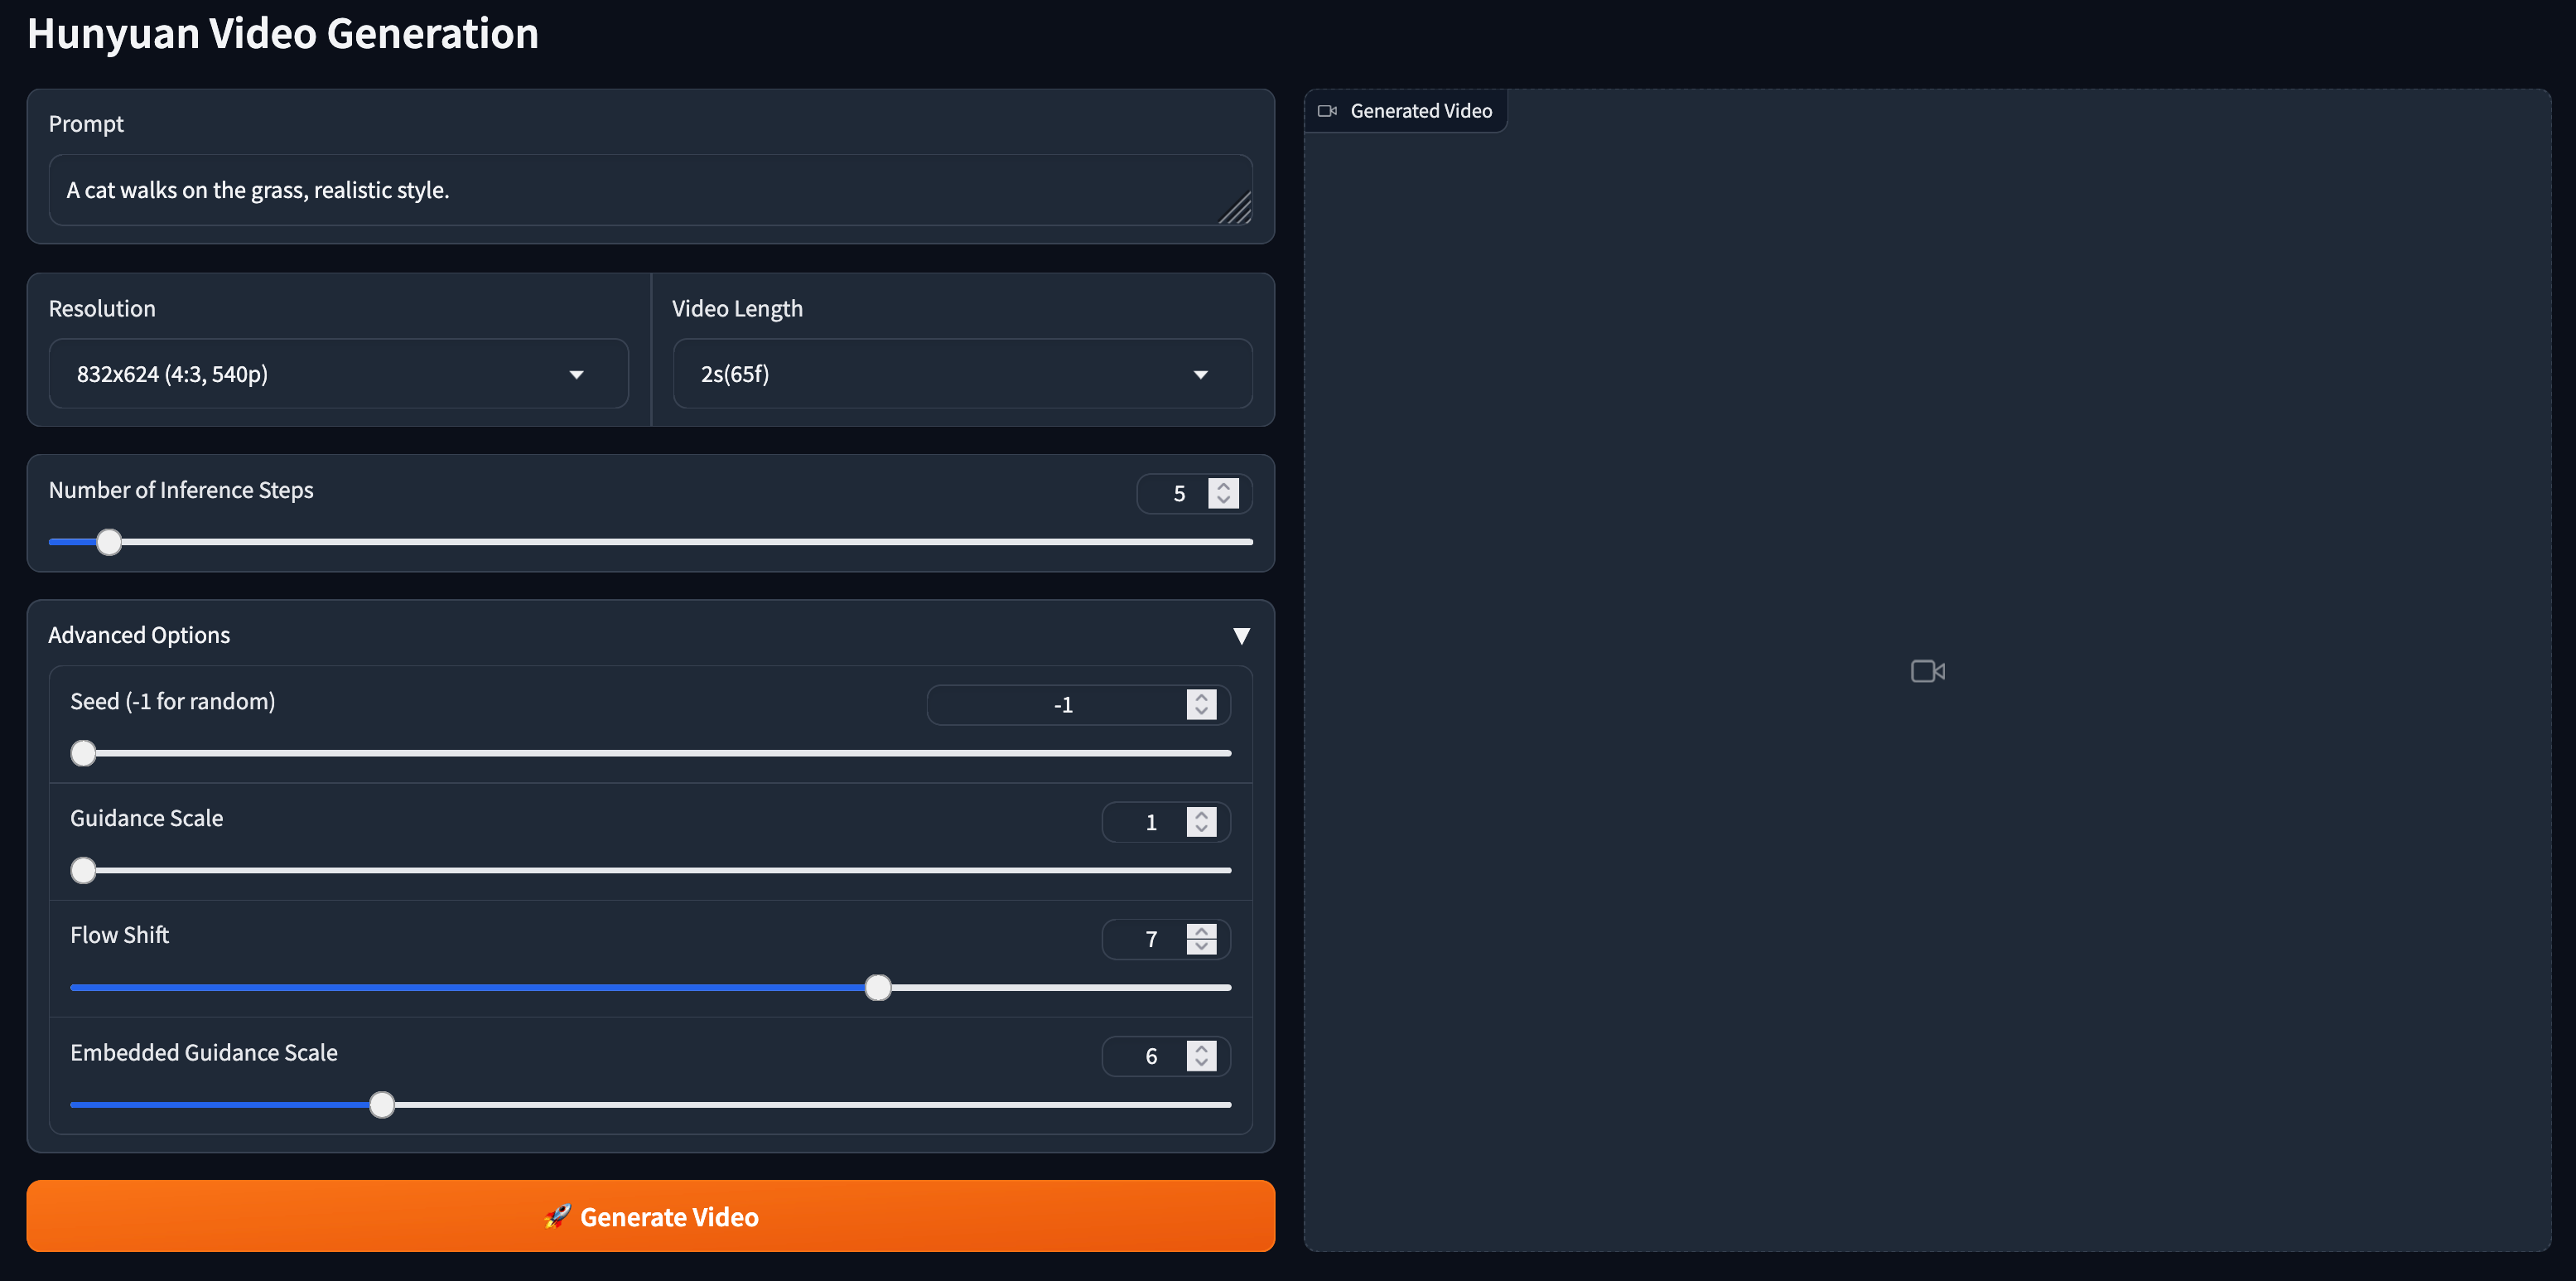Screen dimensions: 2576x1281
Task: Click the Guidance Scale slider handle
Action: [84, 870]
